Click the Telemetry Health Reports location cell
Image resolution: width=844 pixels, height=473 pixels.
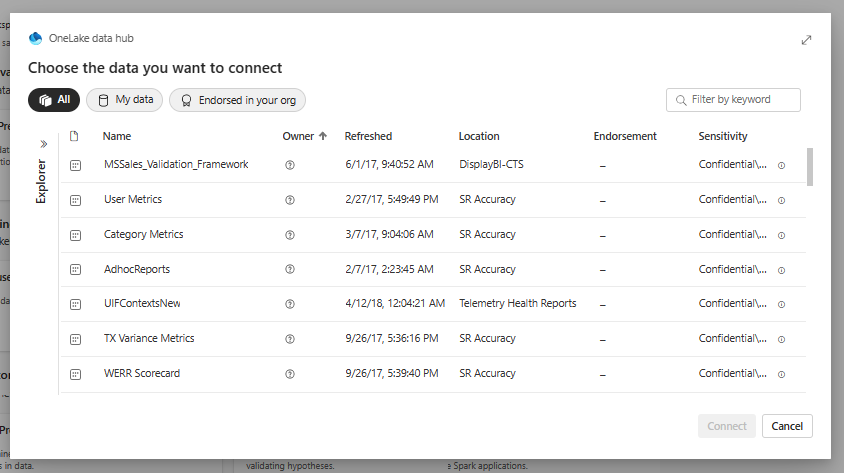(518, 303)
